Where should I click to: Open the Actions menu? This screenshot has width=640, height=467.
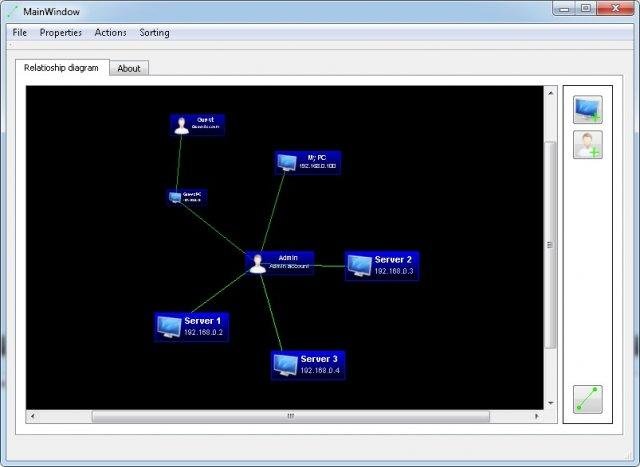pos(111,33)
